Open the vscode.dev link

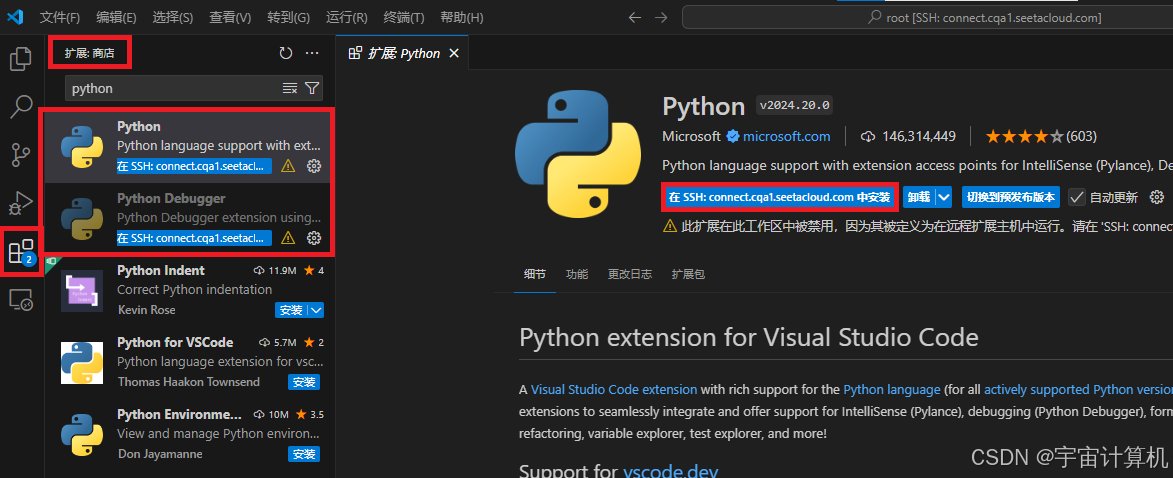click(670, 471)
